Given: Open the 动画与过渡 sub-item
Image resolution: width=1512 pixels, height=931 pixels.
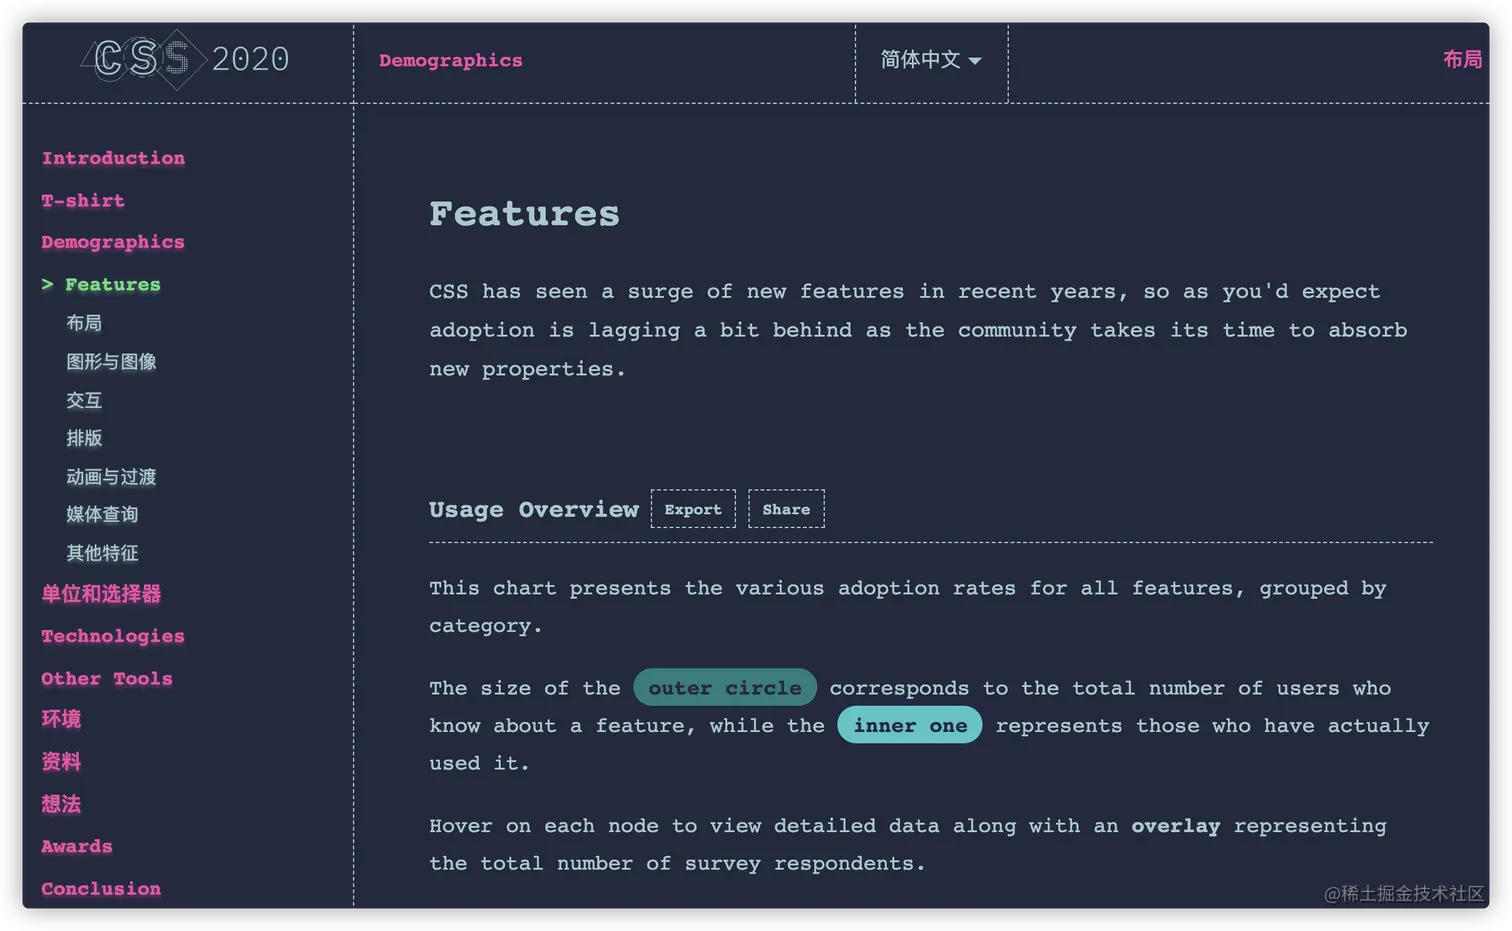Looking at the screenshot, I should click(111, 477).
